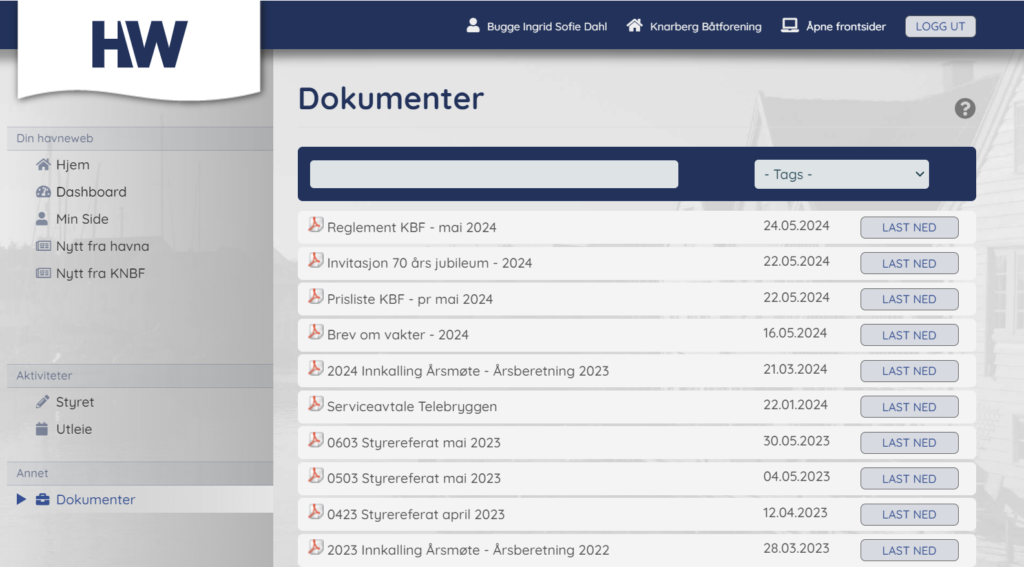Viewport: 1024px width, 567px height.
Task: Download 0423 Styrereferat april 2023
Action: (909, 515)
